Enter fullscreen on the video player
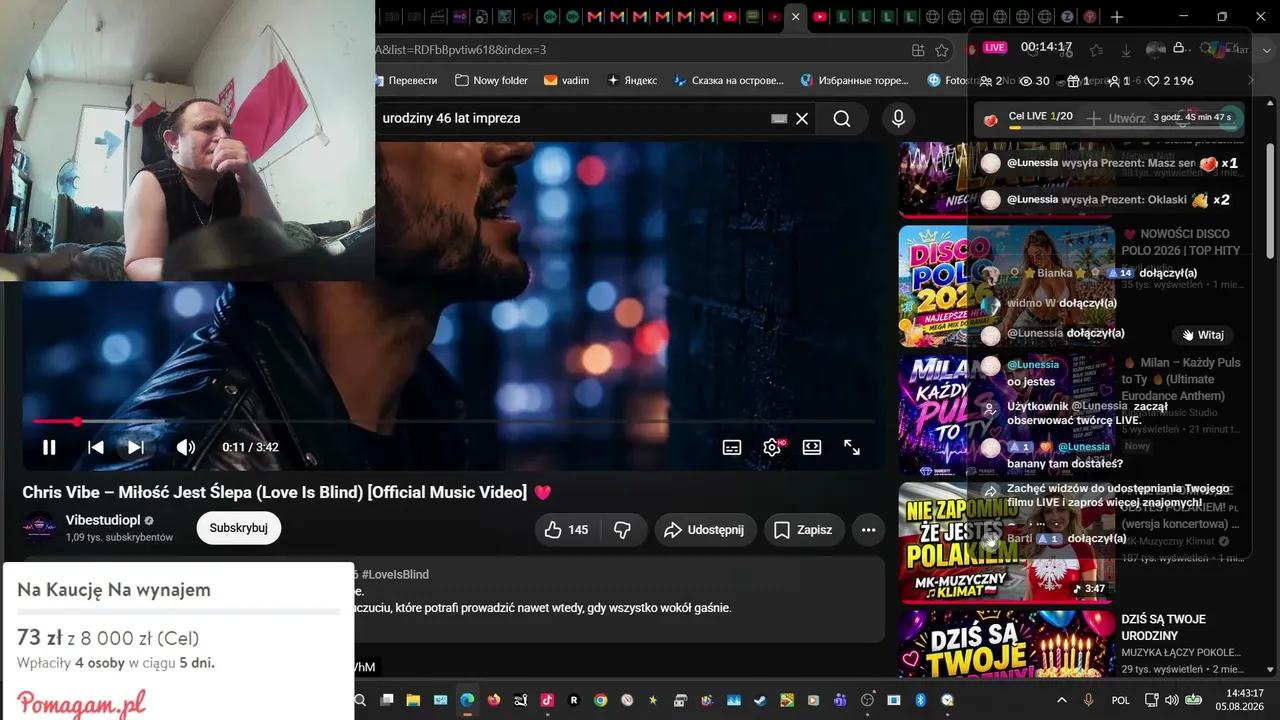Image resolution: width=1280 pixels, height=720 pixels. tap(852, 447)
